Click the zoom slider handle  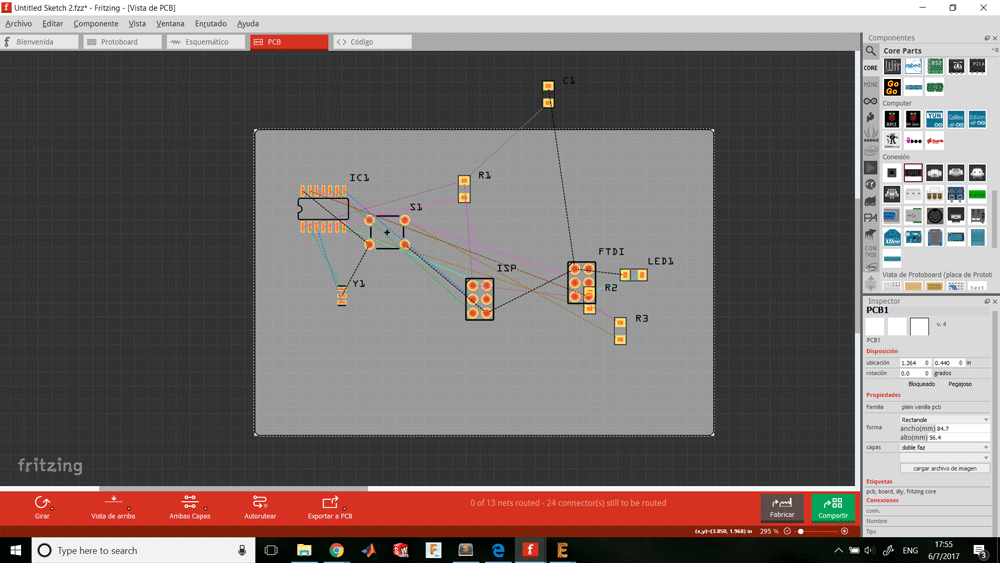pos(801,530)
